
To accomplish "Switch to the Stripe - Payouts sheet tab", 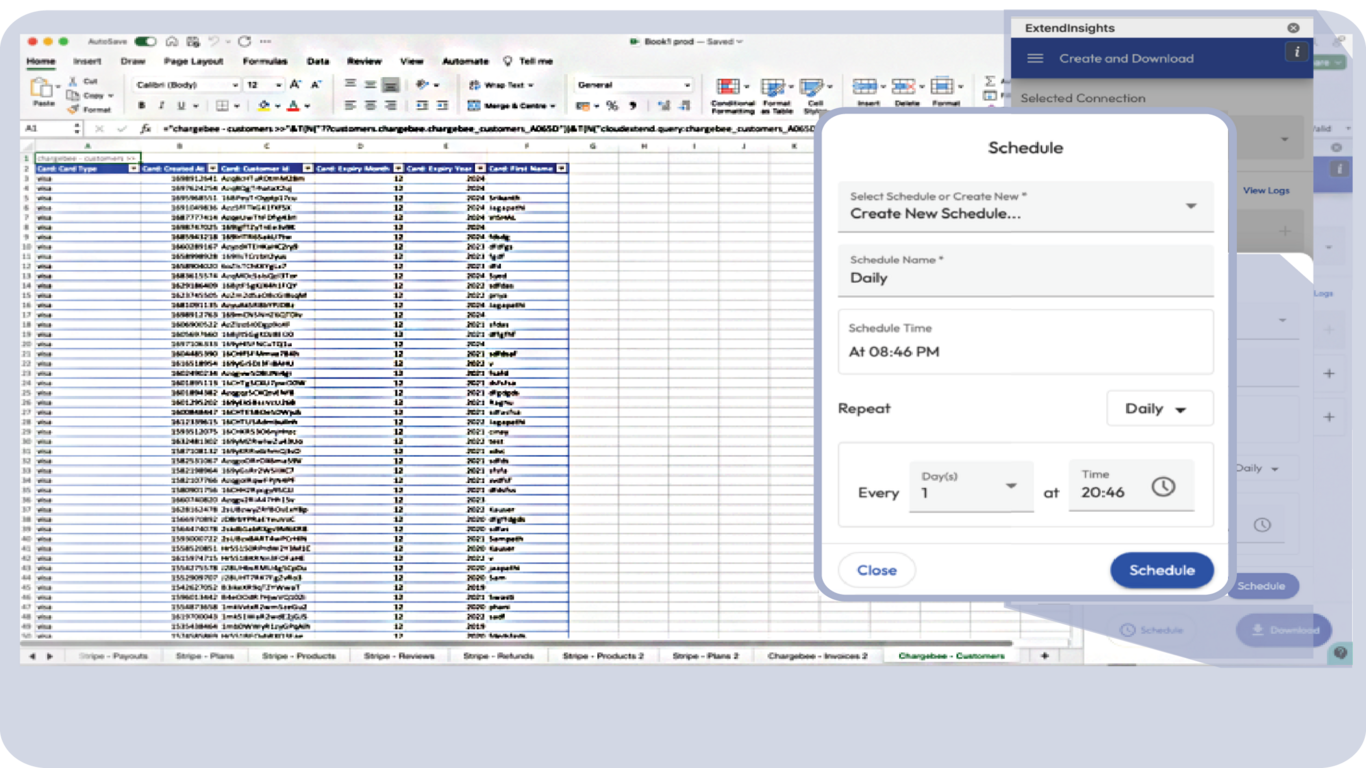I will pos(112,656).
